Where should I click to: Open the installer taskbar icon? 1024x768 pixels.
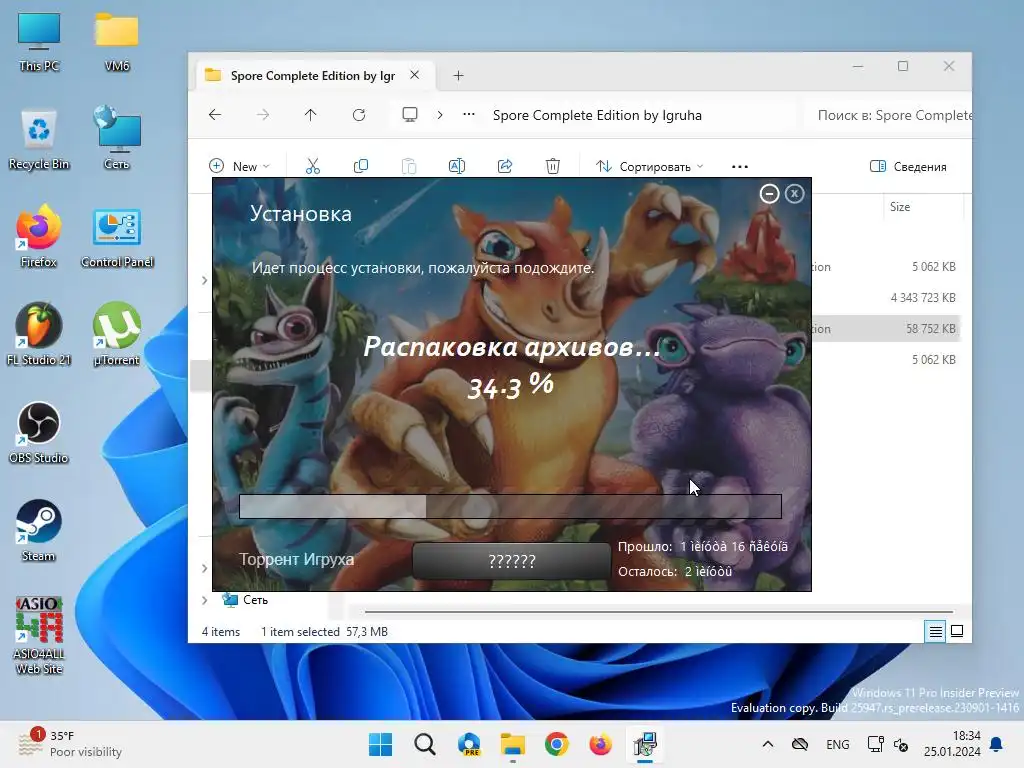click(x=645, y=744)
